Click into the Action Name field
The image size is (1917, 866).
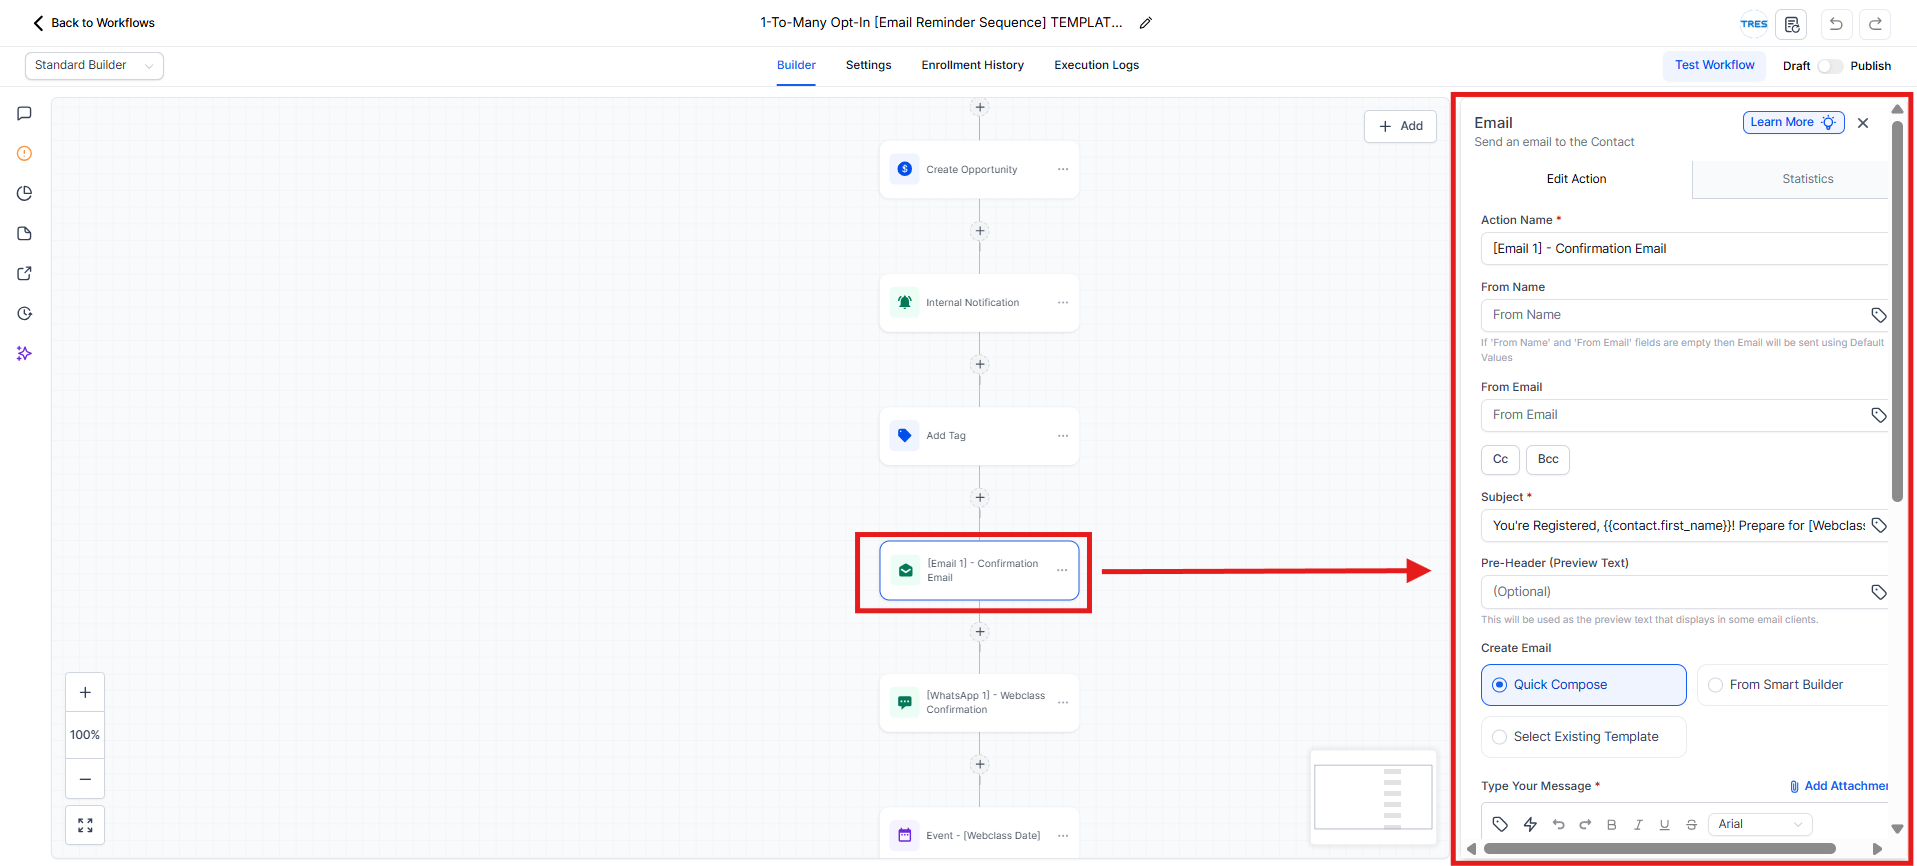pyautogui.click(x=1684, y=249)
